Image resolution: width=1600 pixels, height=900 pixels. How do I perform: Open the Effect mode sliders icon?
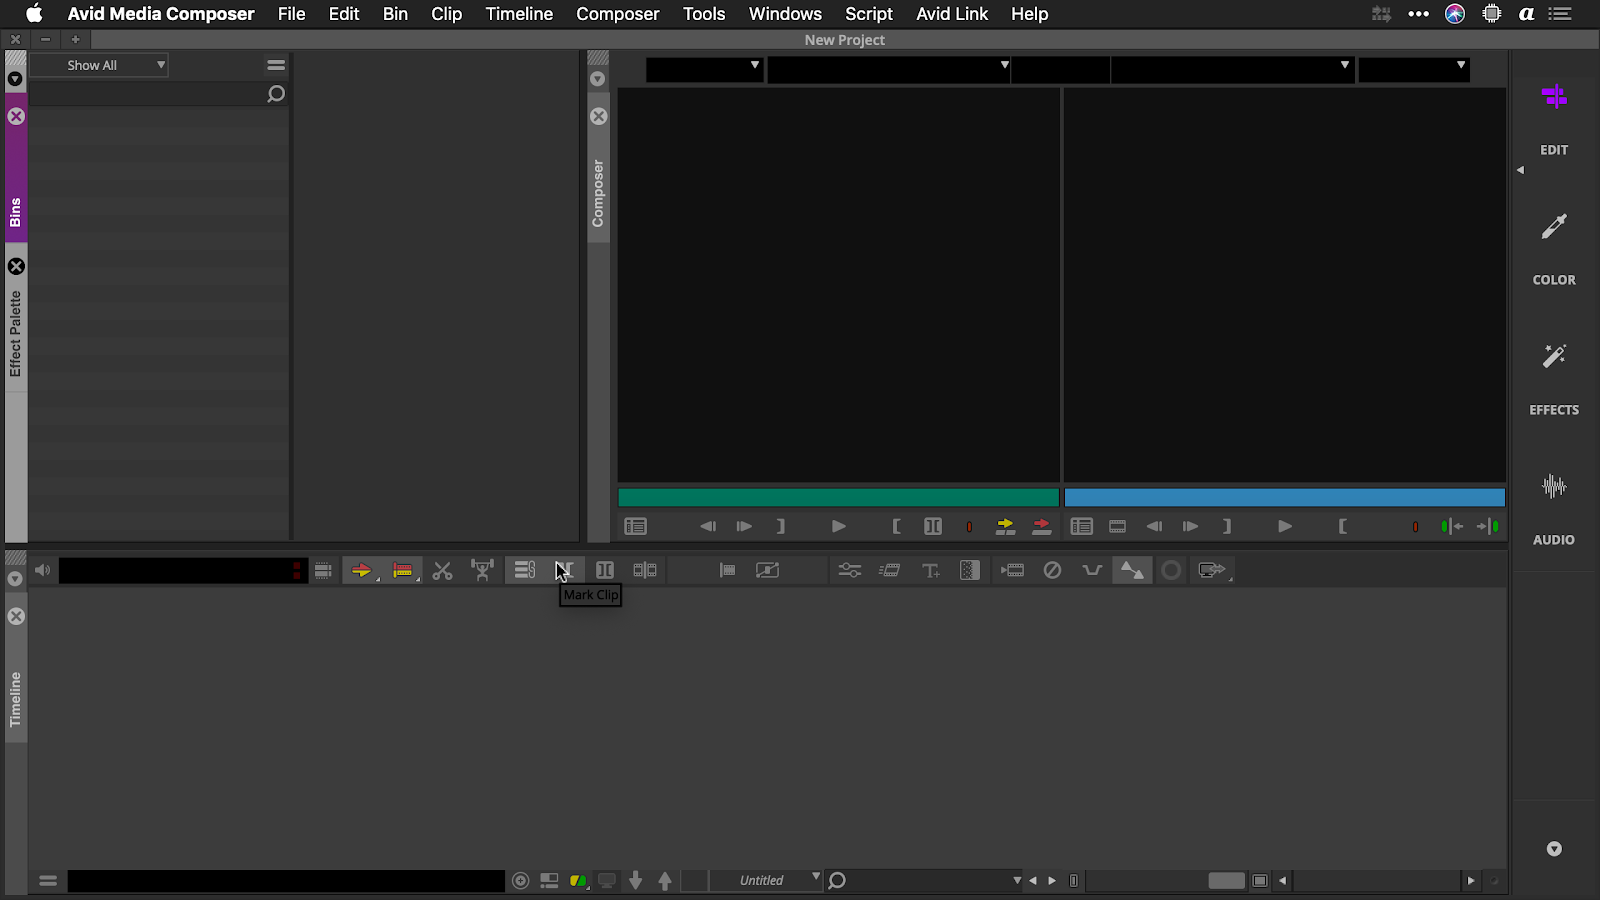click(x=849, y=570)
